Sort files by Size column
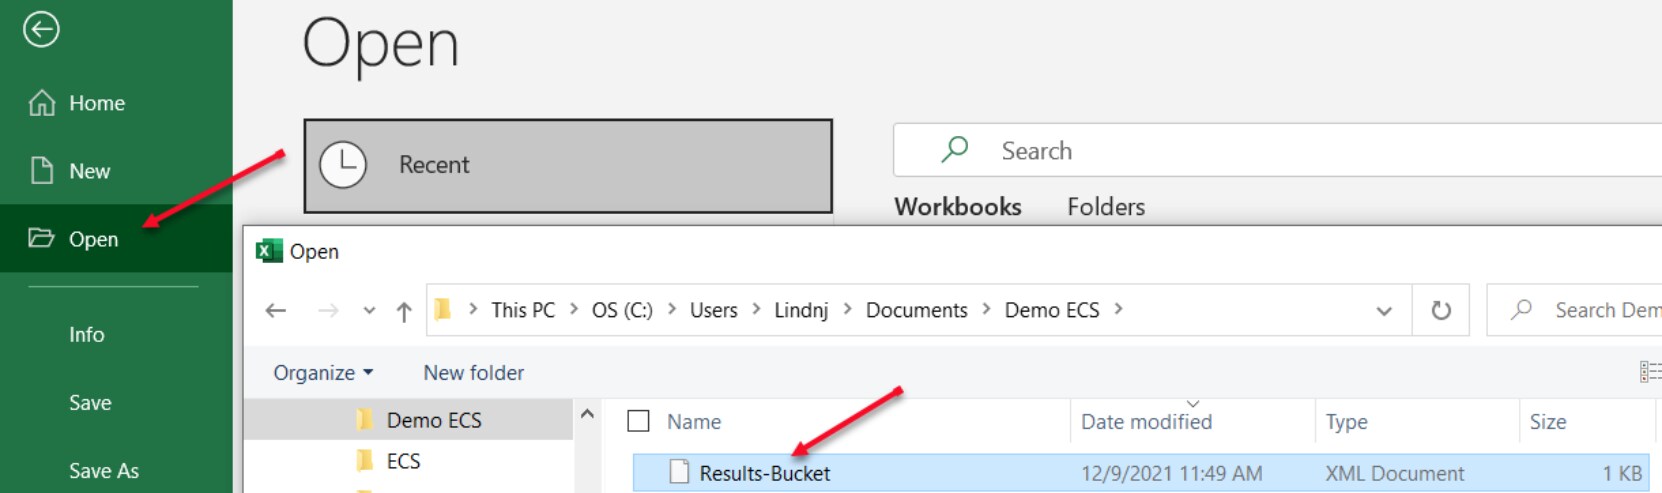 (1548, 422)
